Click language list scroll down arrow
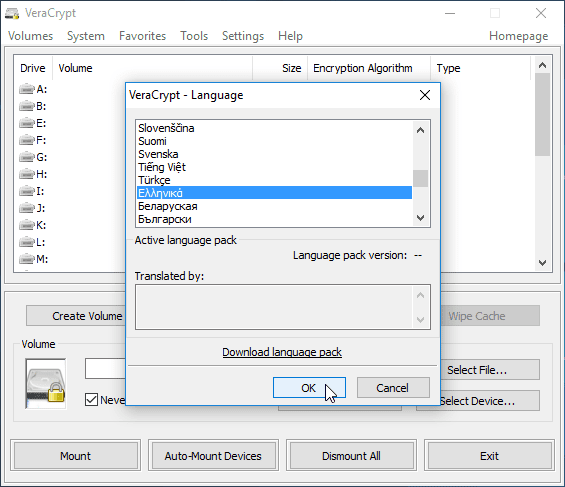 click(420, 218)
